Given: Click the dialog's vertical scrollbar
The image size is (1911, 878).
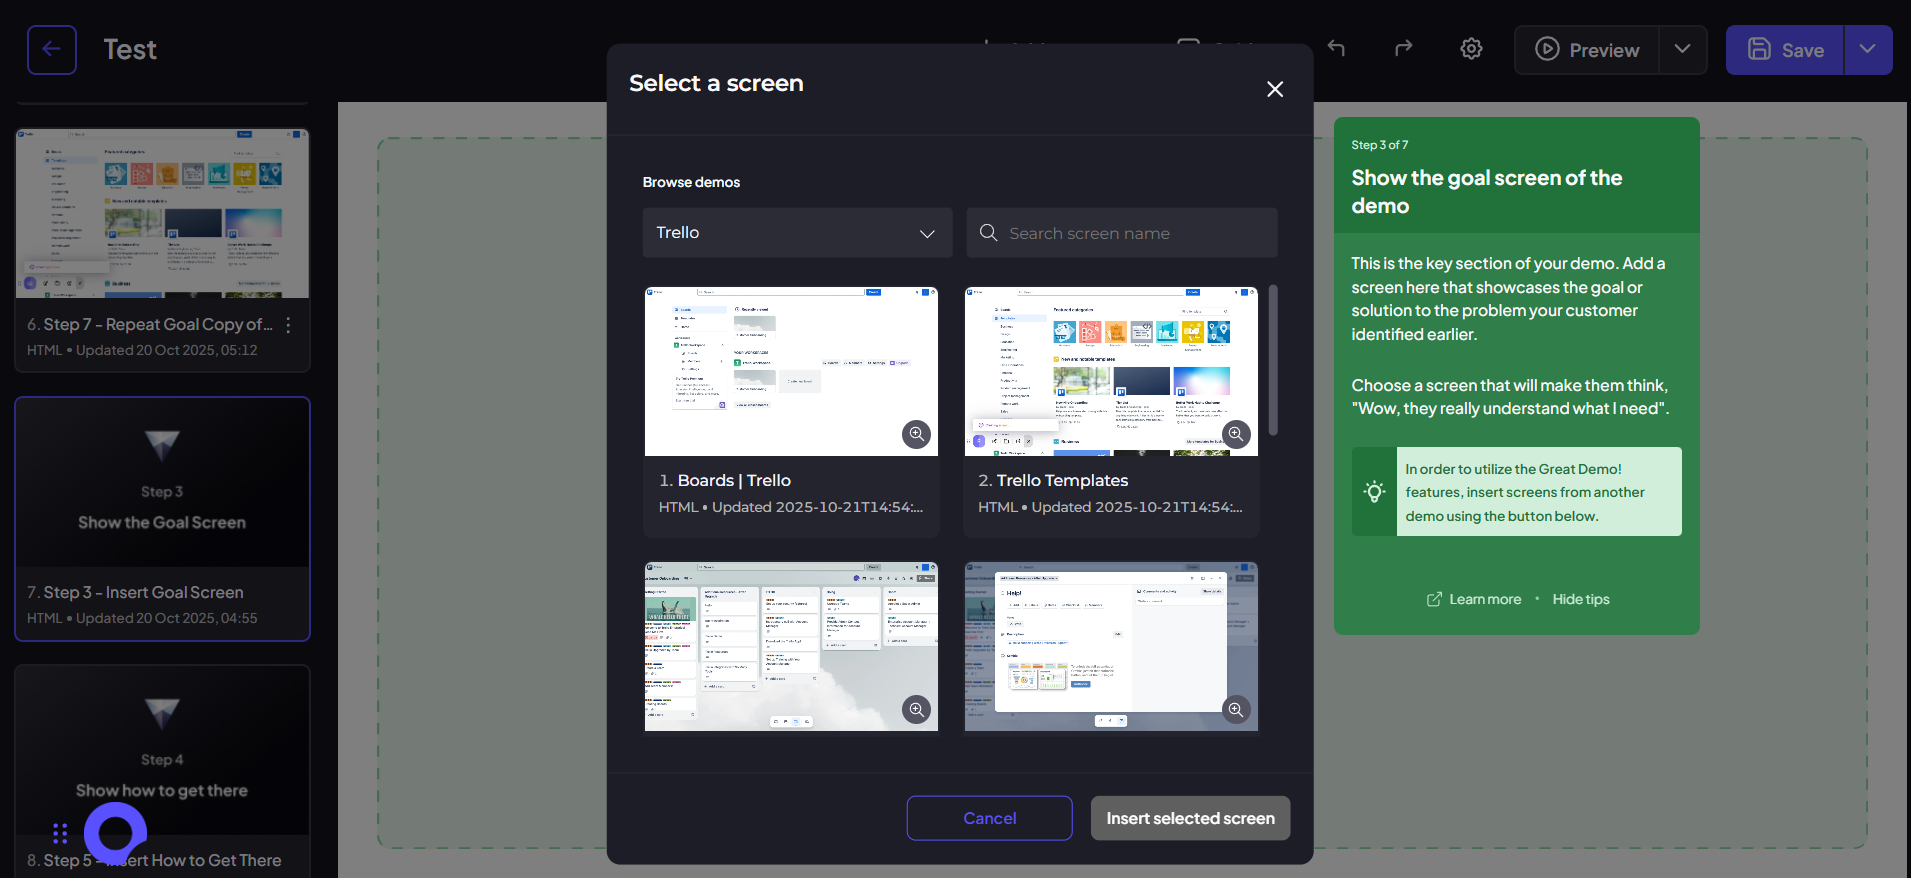Looking at the screenshot, I should click(1273, 360).
